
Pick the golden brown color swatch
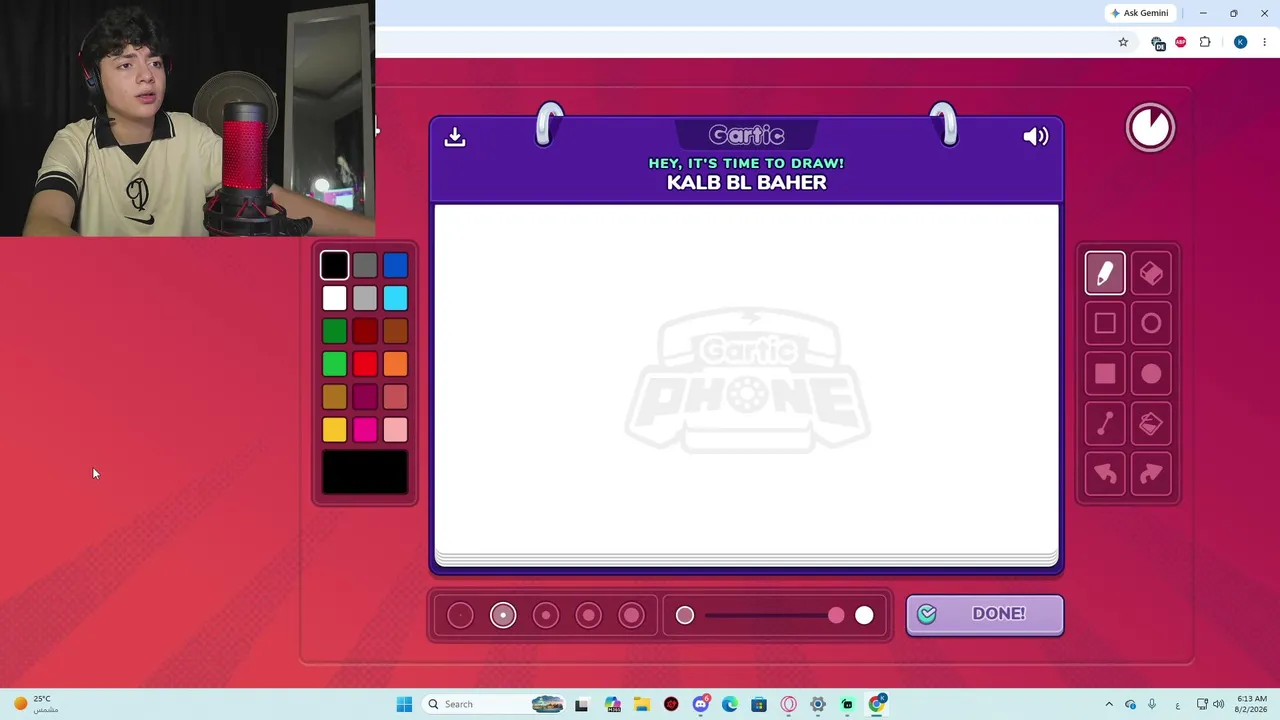335,397
